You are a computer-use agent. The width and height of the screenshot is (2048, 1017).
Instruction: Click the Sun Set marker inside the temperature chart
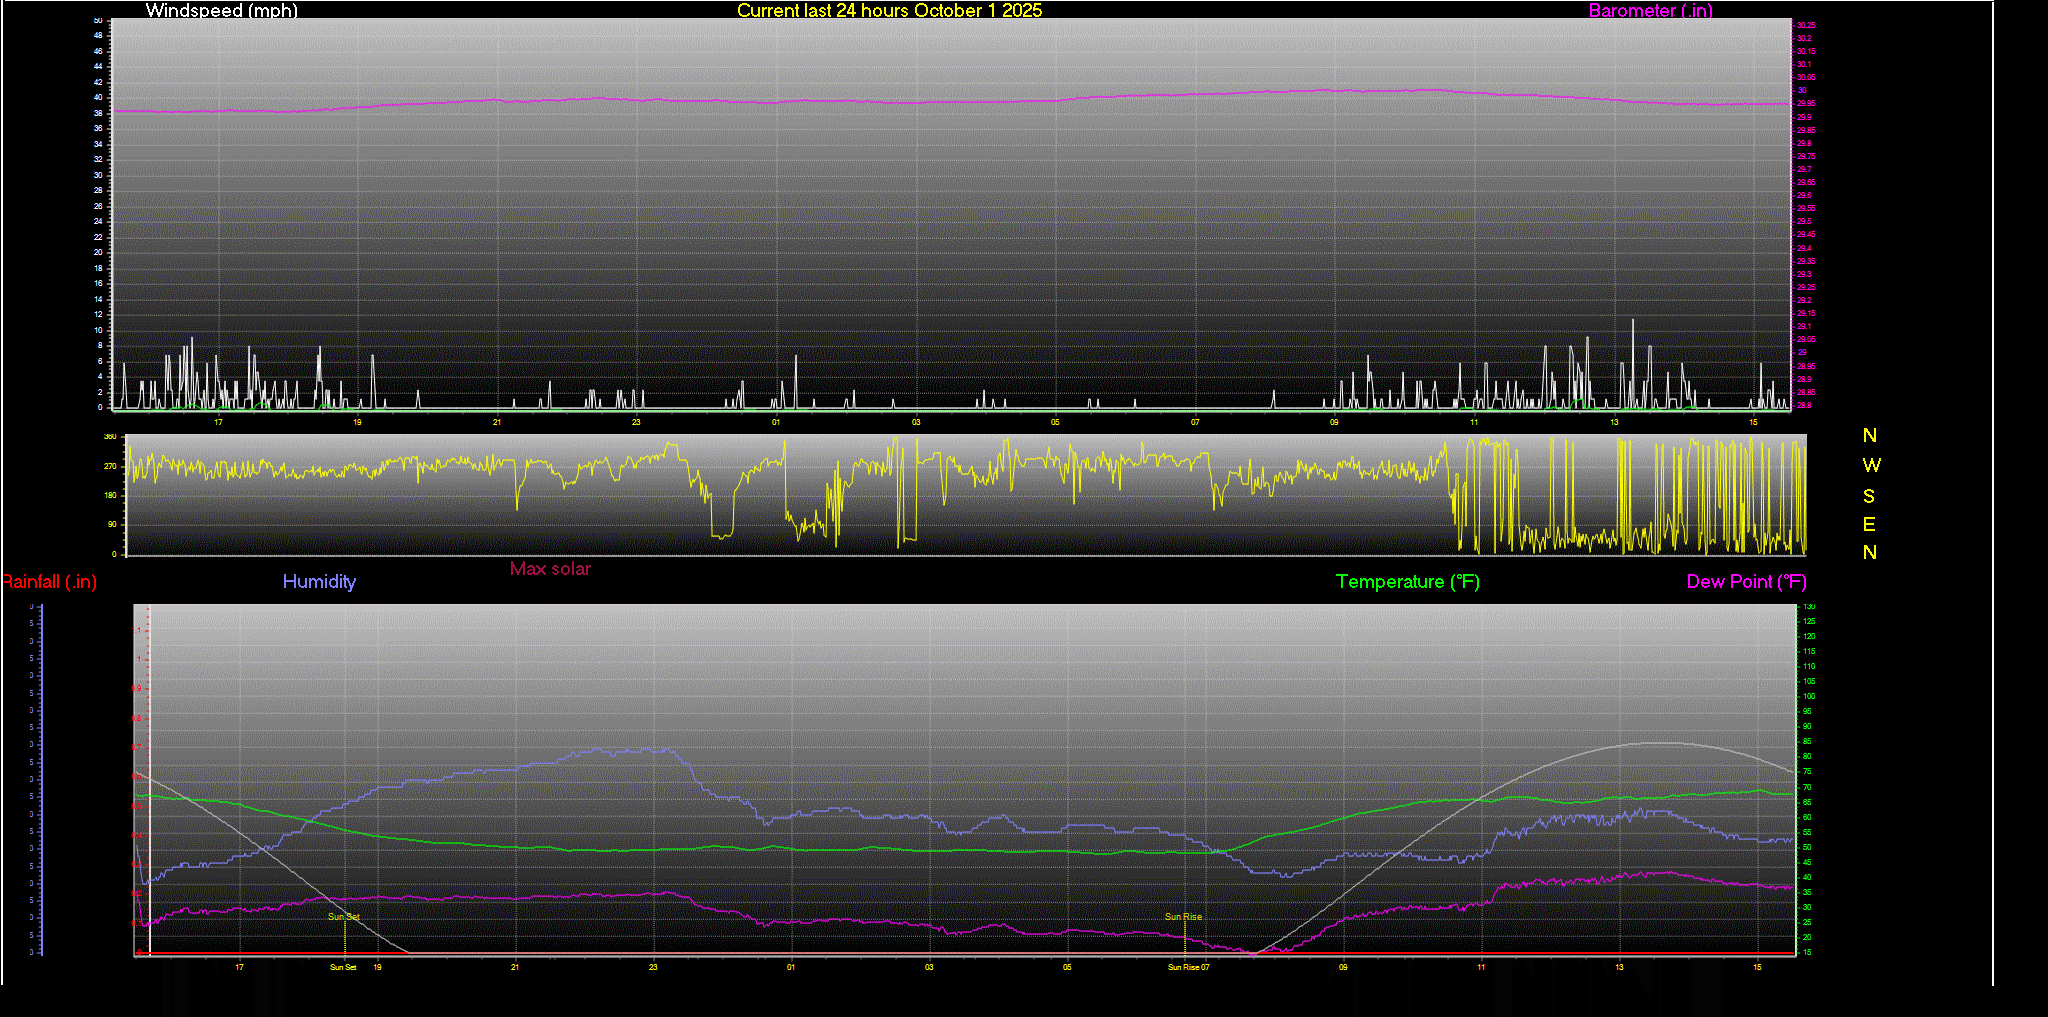(x=344, y=917)
